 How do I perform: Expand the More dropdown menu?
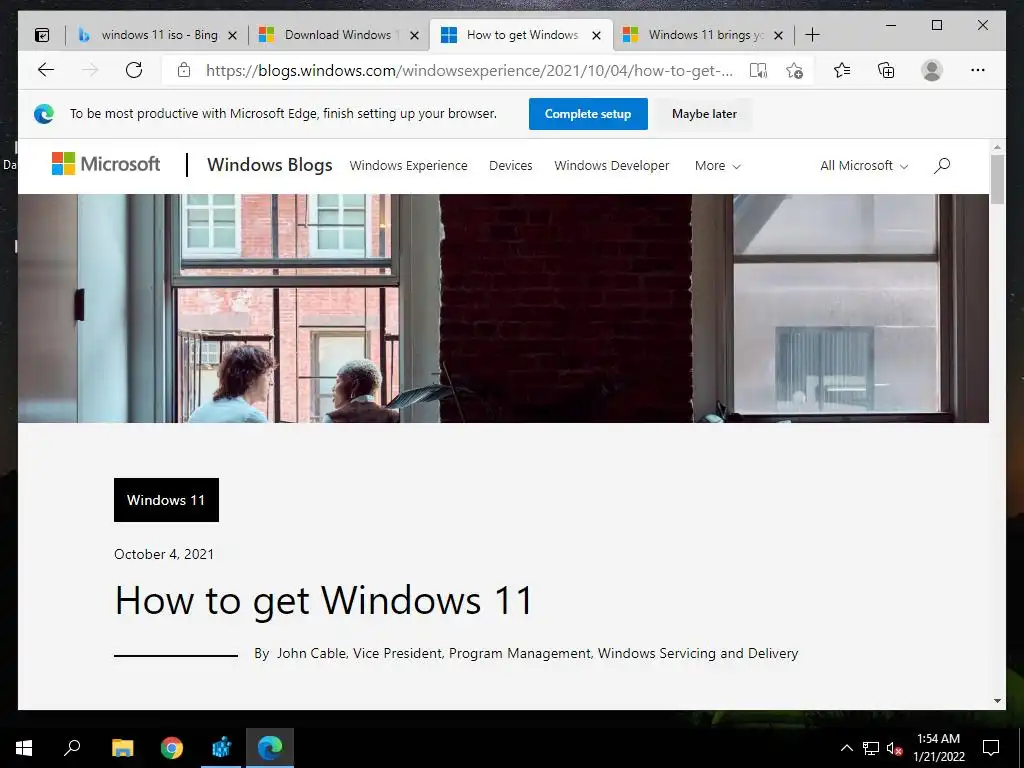(717, 166)
